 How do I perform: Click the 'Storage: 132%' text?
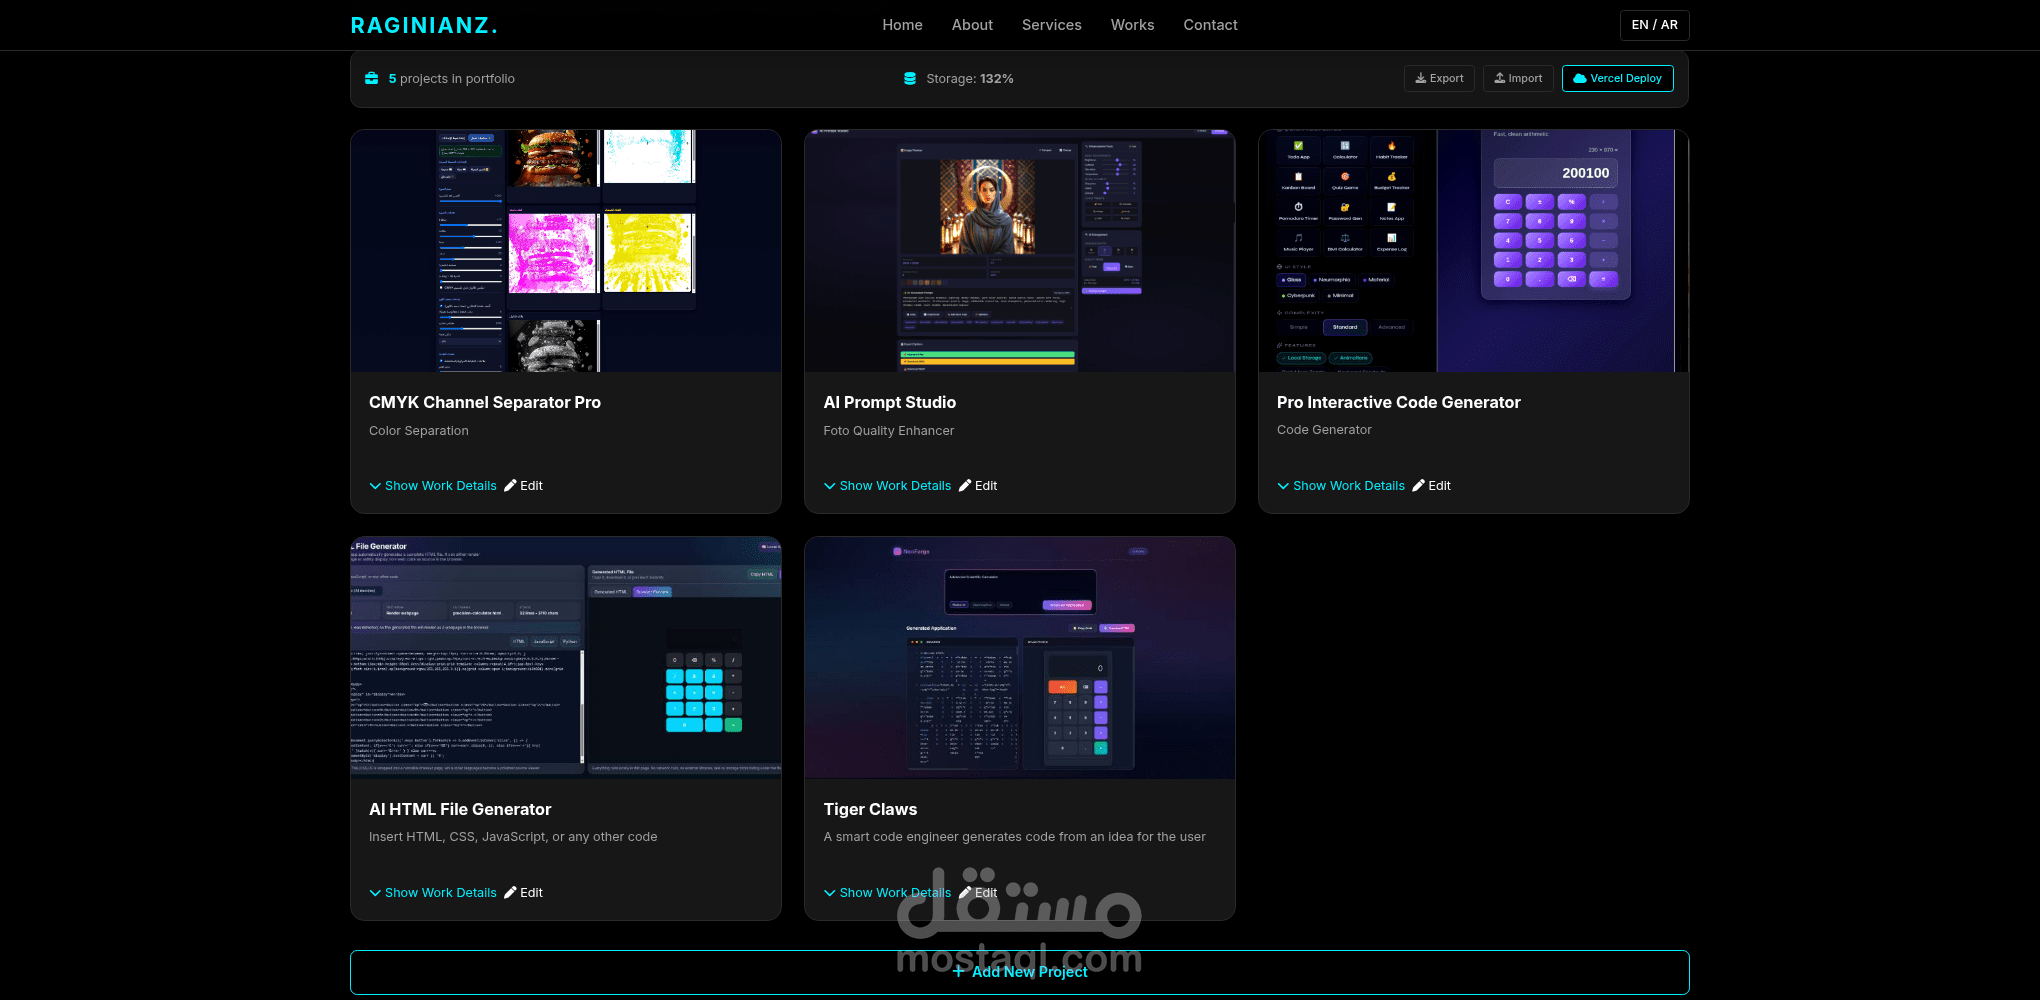pyautogui.click(x=970, y=79)
